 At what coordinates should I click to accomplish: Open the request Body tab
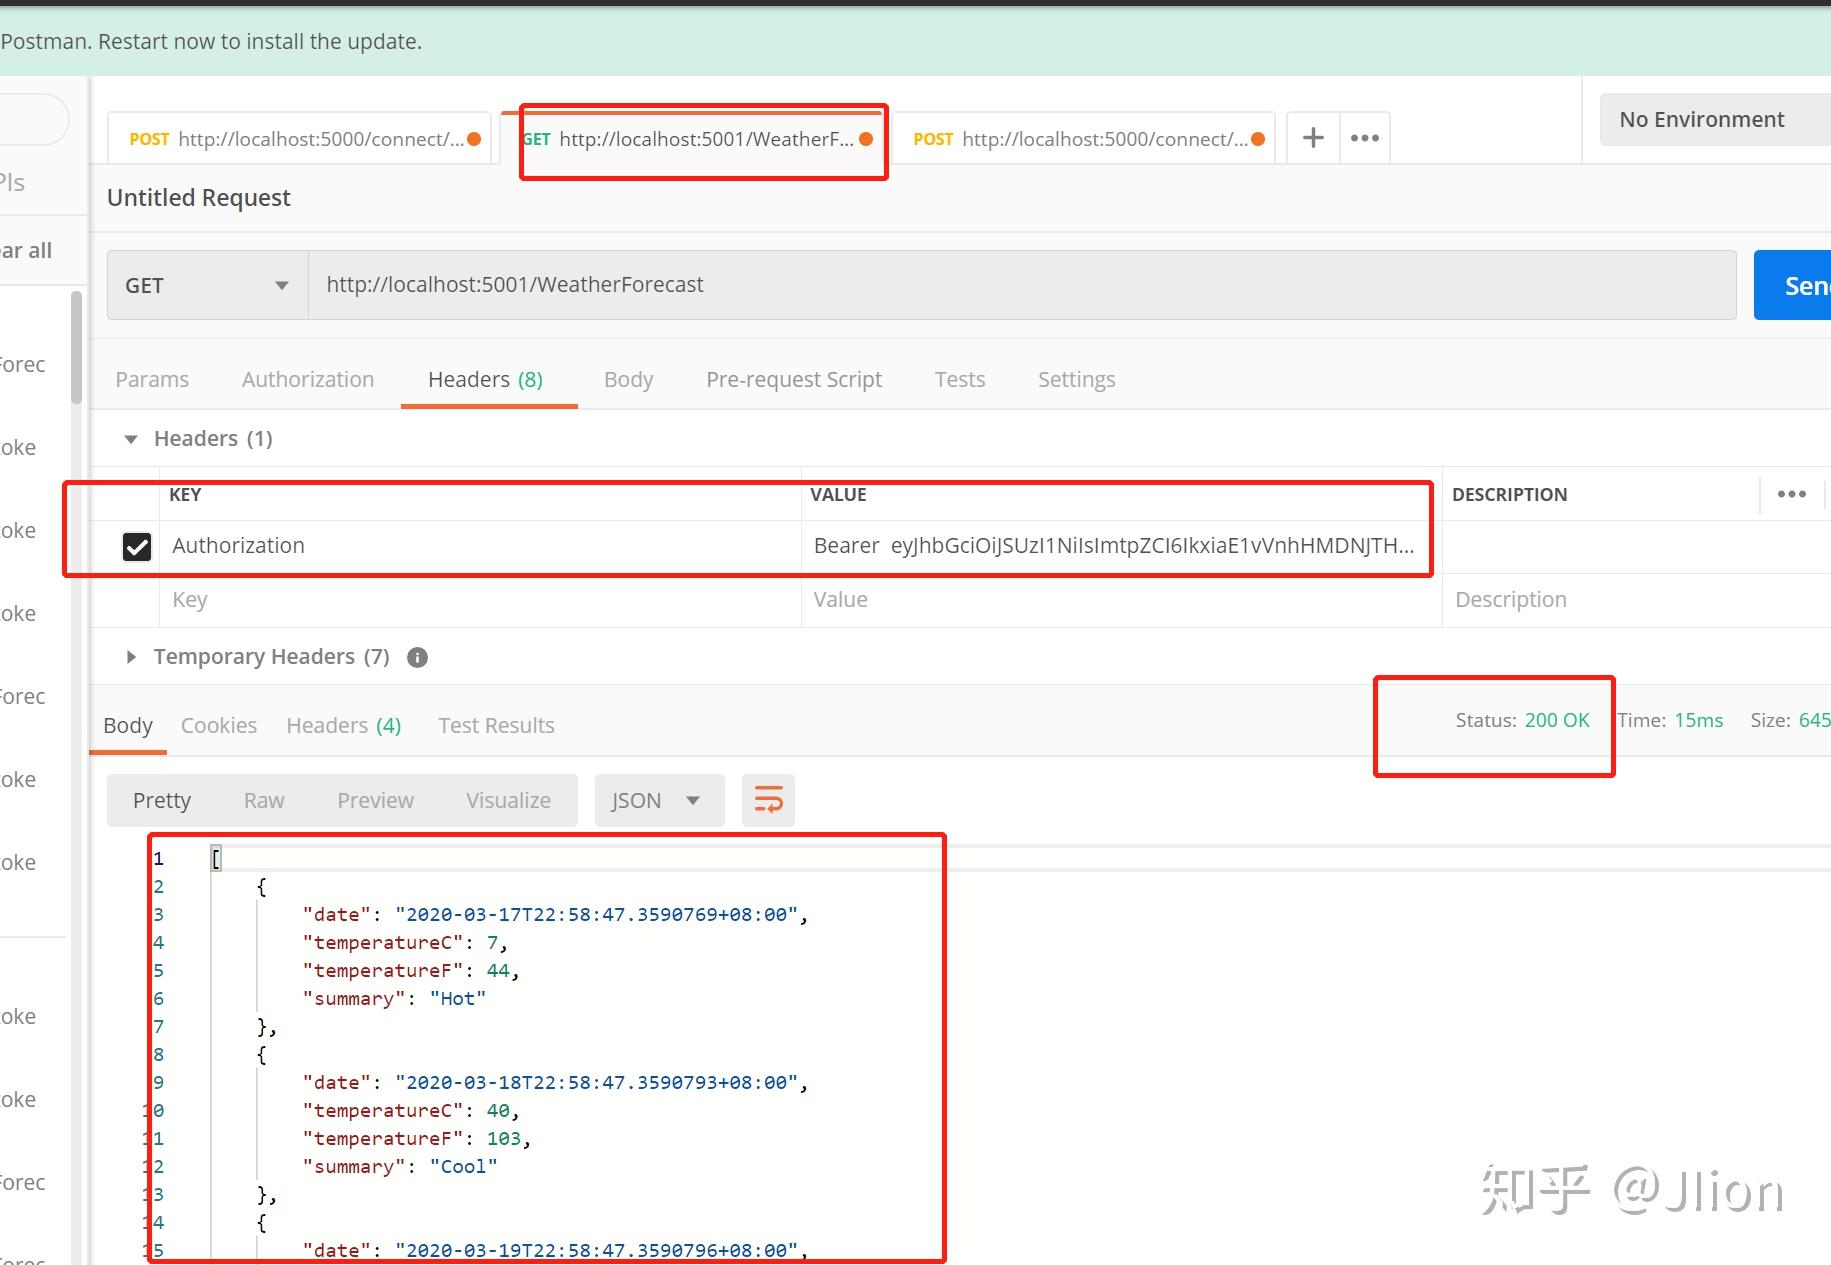point(628,379)
